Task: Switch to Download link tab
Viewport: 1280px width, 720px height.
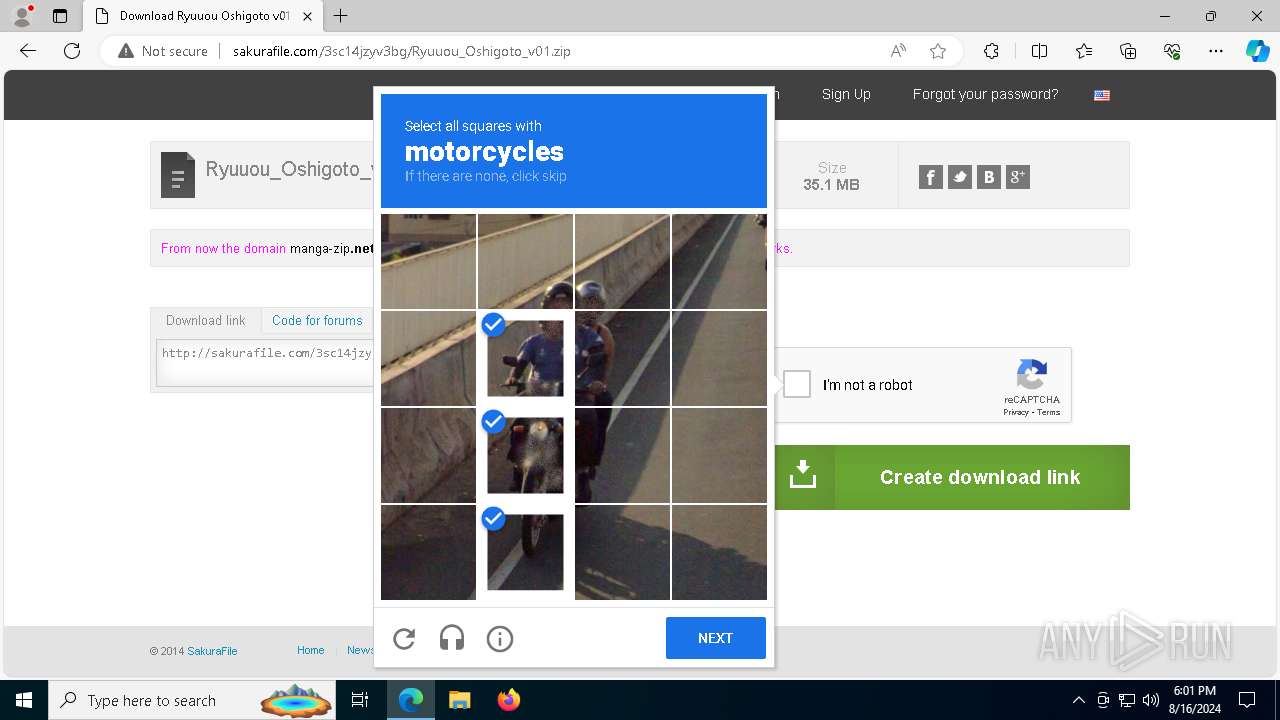Action: (x=205, y=320)
